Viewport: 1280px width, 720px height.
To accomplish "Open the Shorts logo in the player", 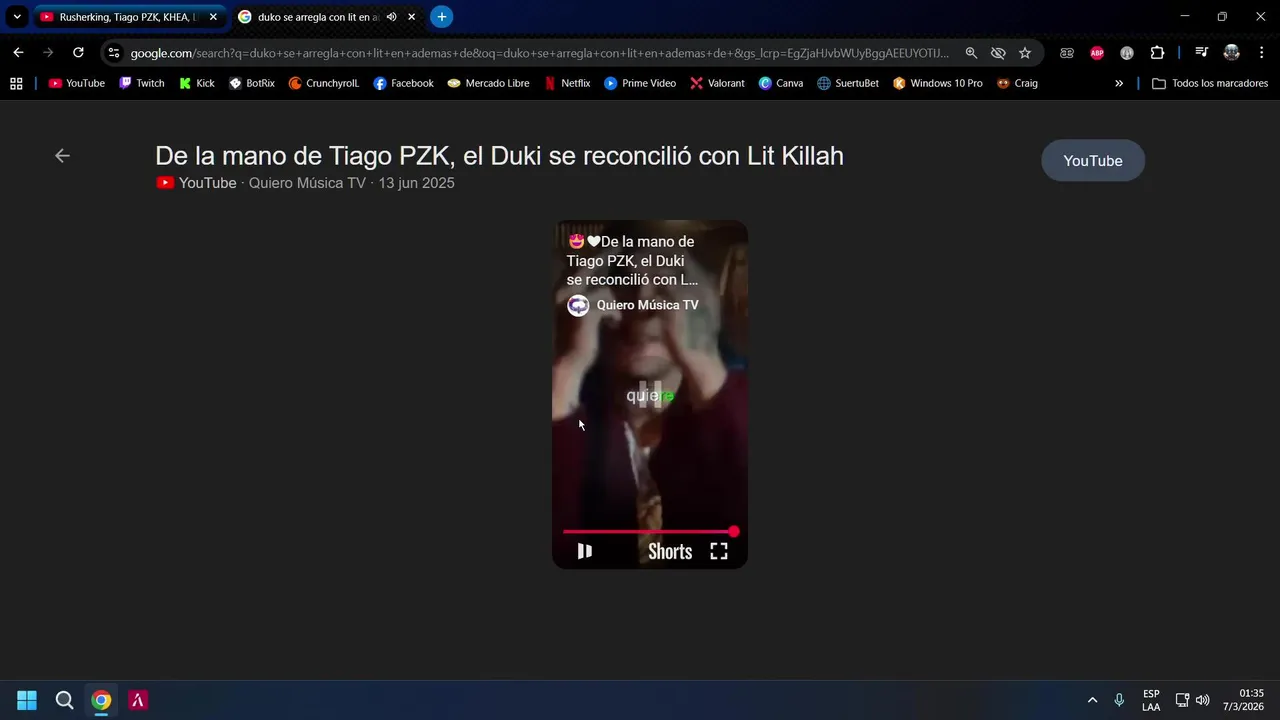I will 670,551.
